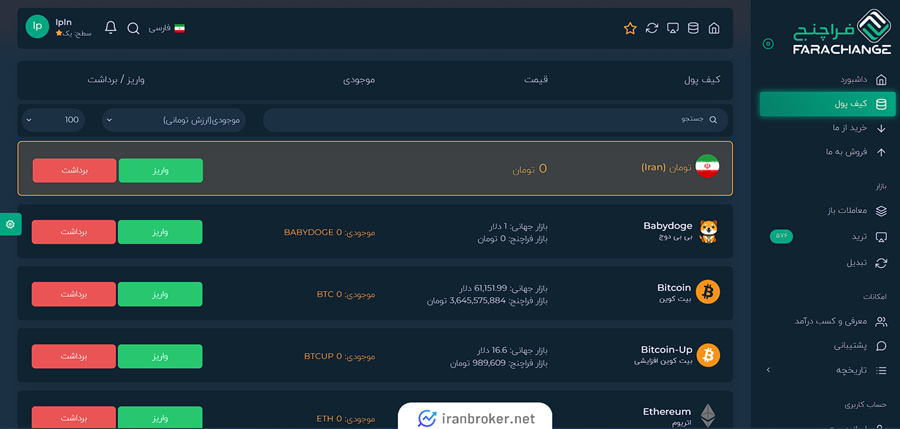Viewport: 900px width, 429px height.
Task: Open the موجودی(ارزش تومانی) sort dropdown
Action: click(174, 120)
